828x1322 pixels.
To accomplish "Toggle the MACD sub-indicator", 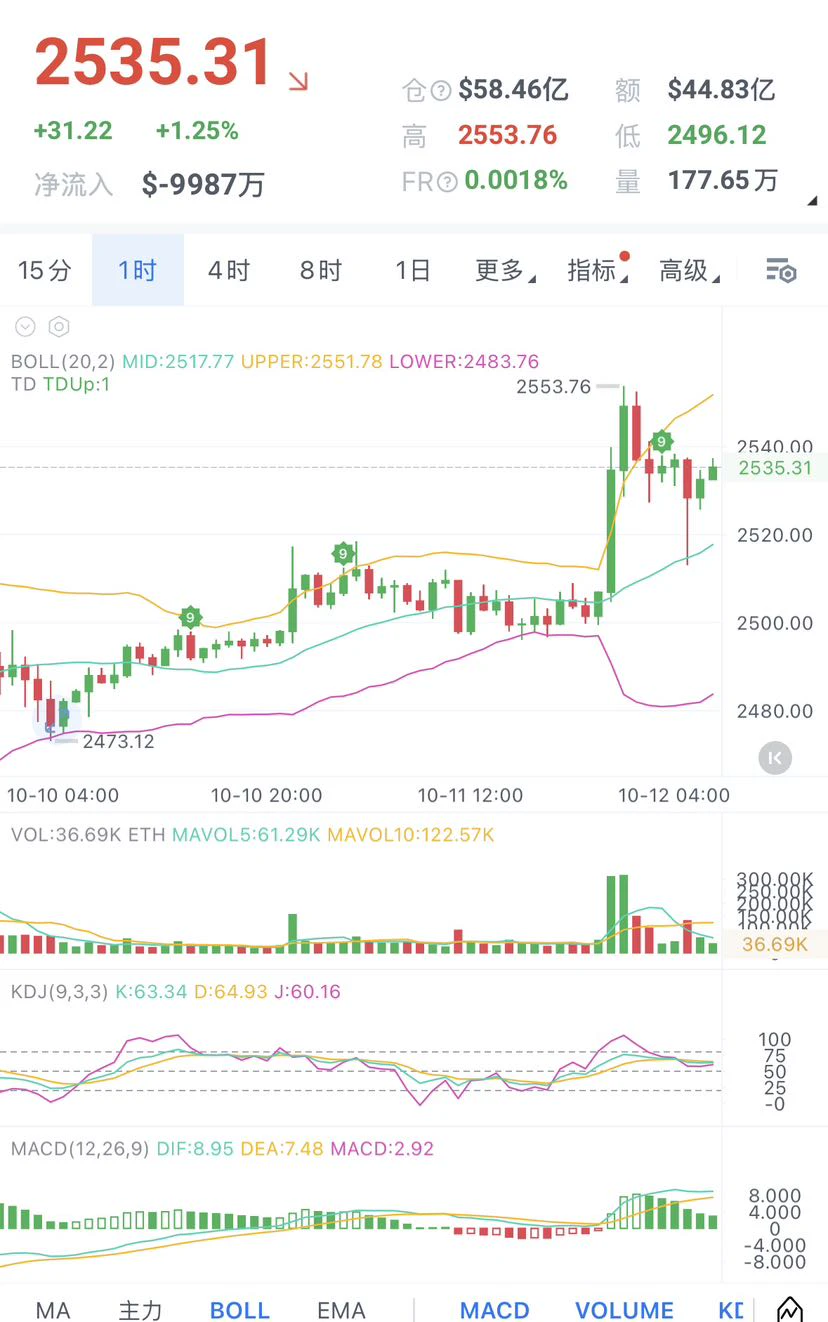I will pyautogui.click(x=495, y=1309).
